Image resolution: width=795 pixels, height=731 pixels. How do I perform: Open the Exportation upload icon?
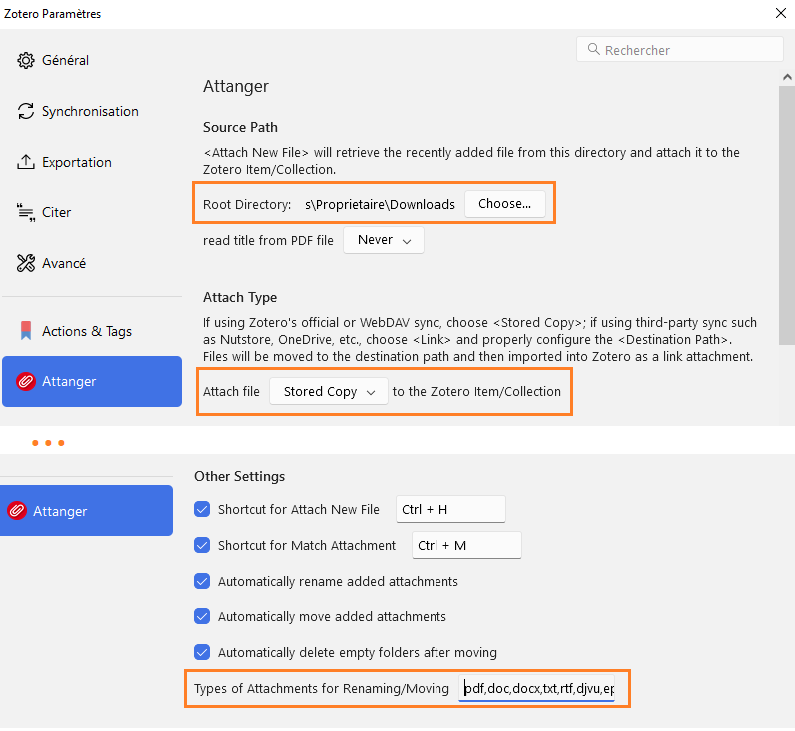25,162
